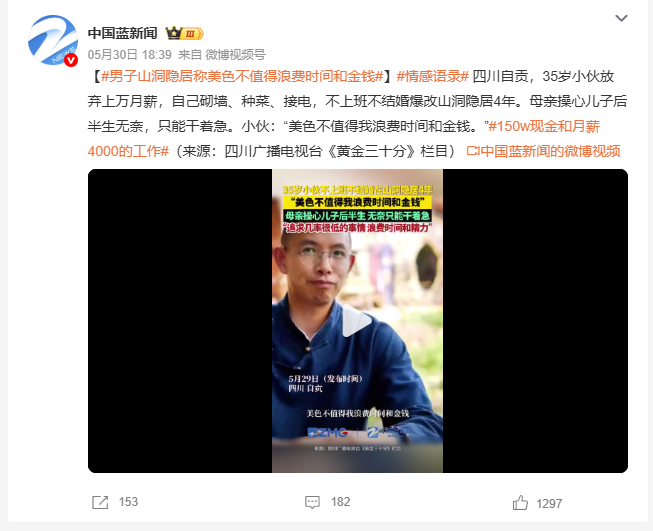Open hashtag #150w现金和月薪4000的工作#
The height and width of the screenshot is (531, 653).
tap(544, 126)
